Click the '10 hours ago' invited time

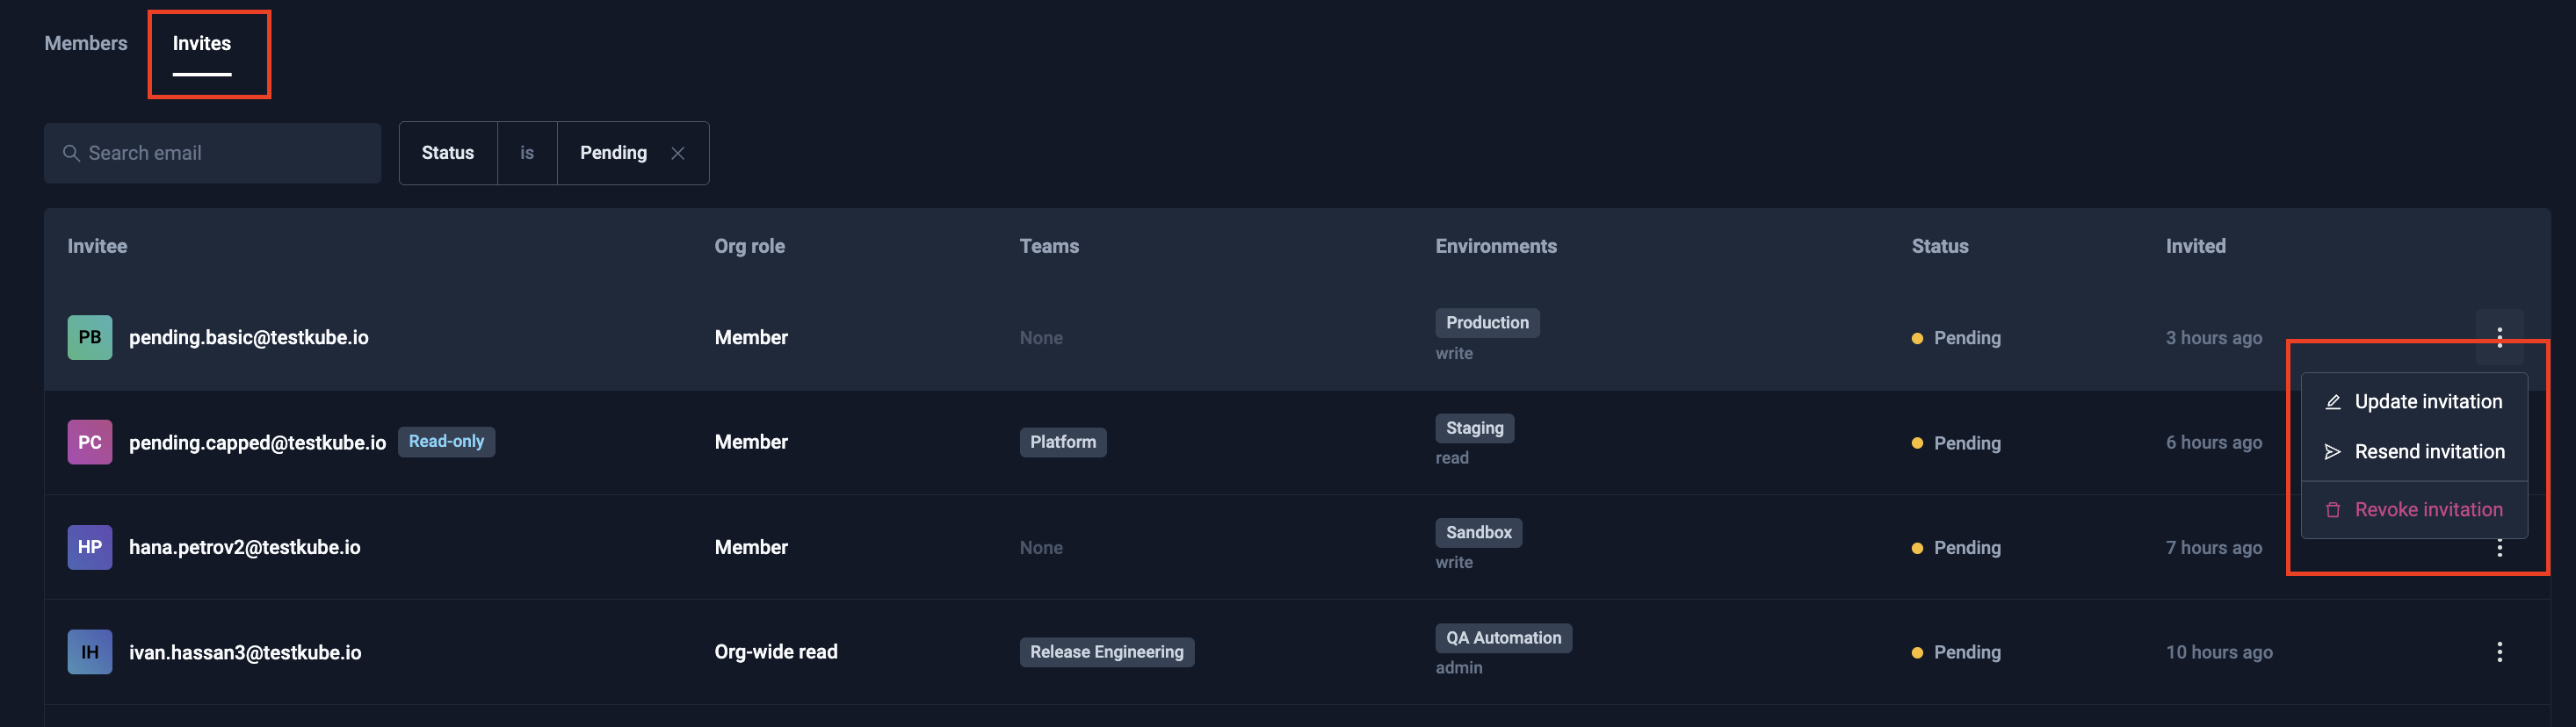click(2219, 652)
